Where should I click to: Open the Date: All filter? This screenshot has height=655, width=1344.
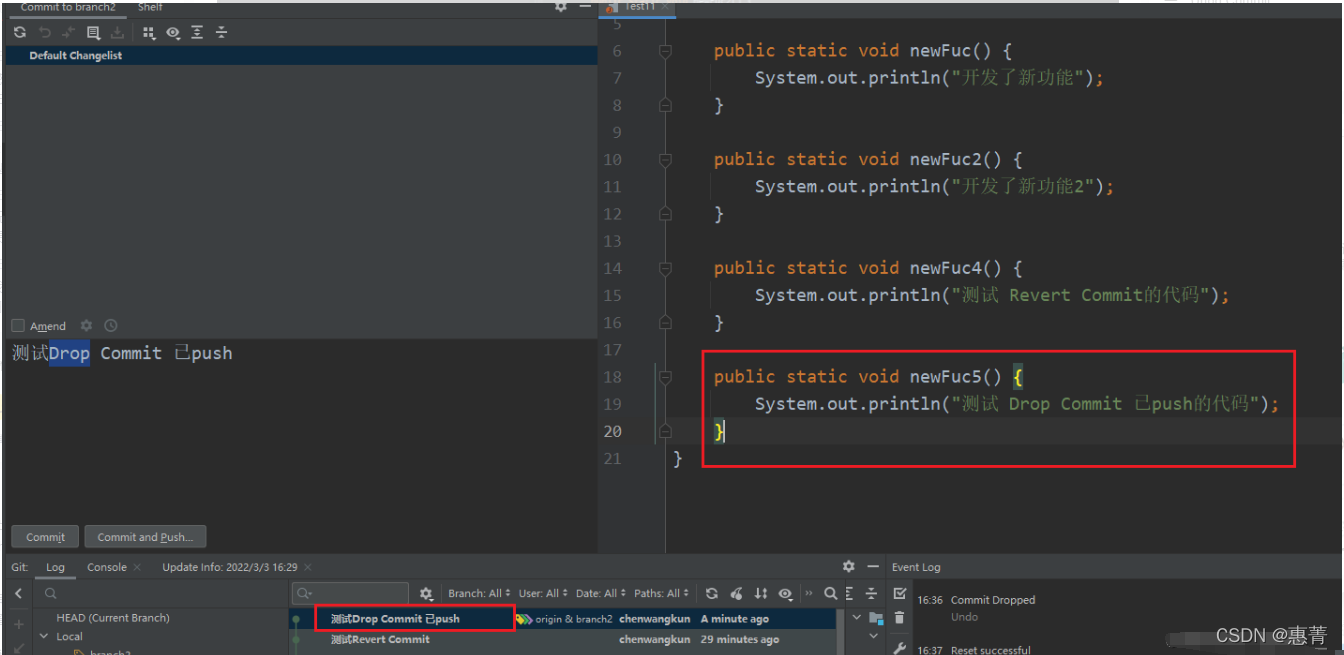click(601, 593)
